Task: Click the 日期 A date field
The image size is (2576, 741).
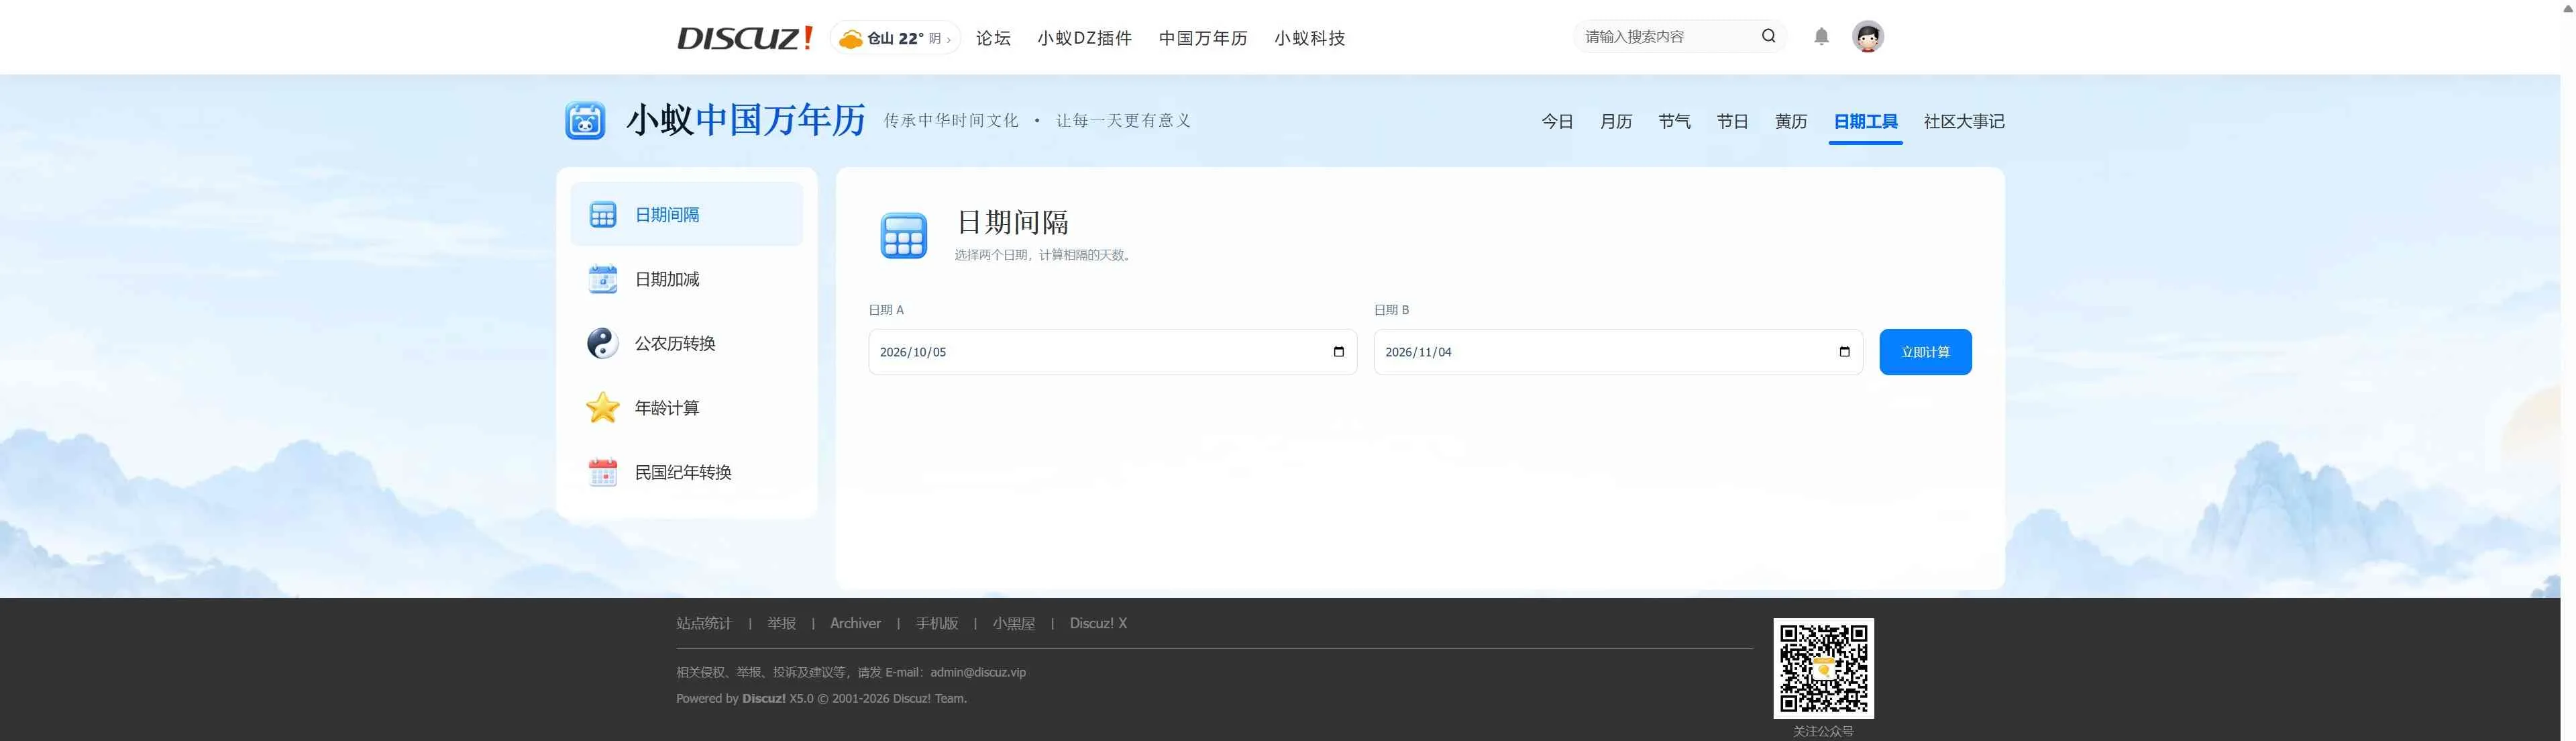Action: pyautogui.click(x=1112, y=352)
